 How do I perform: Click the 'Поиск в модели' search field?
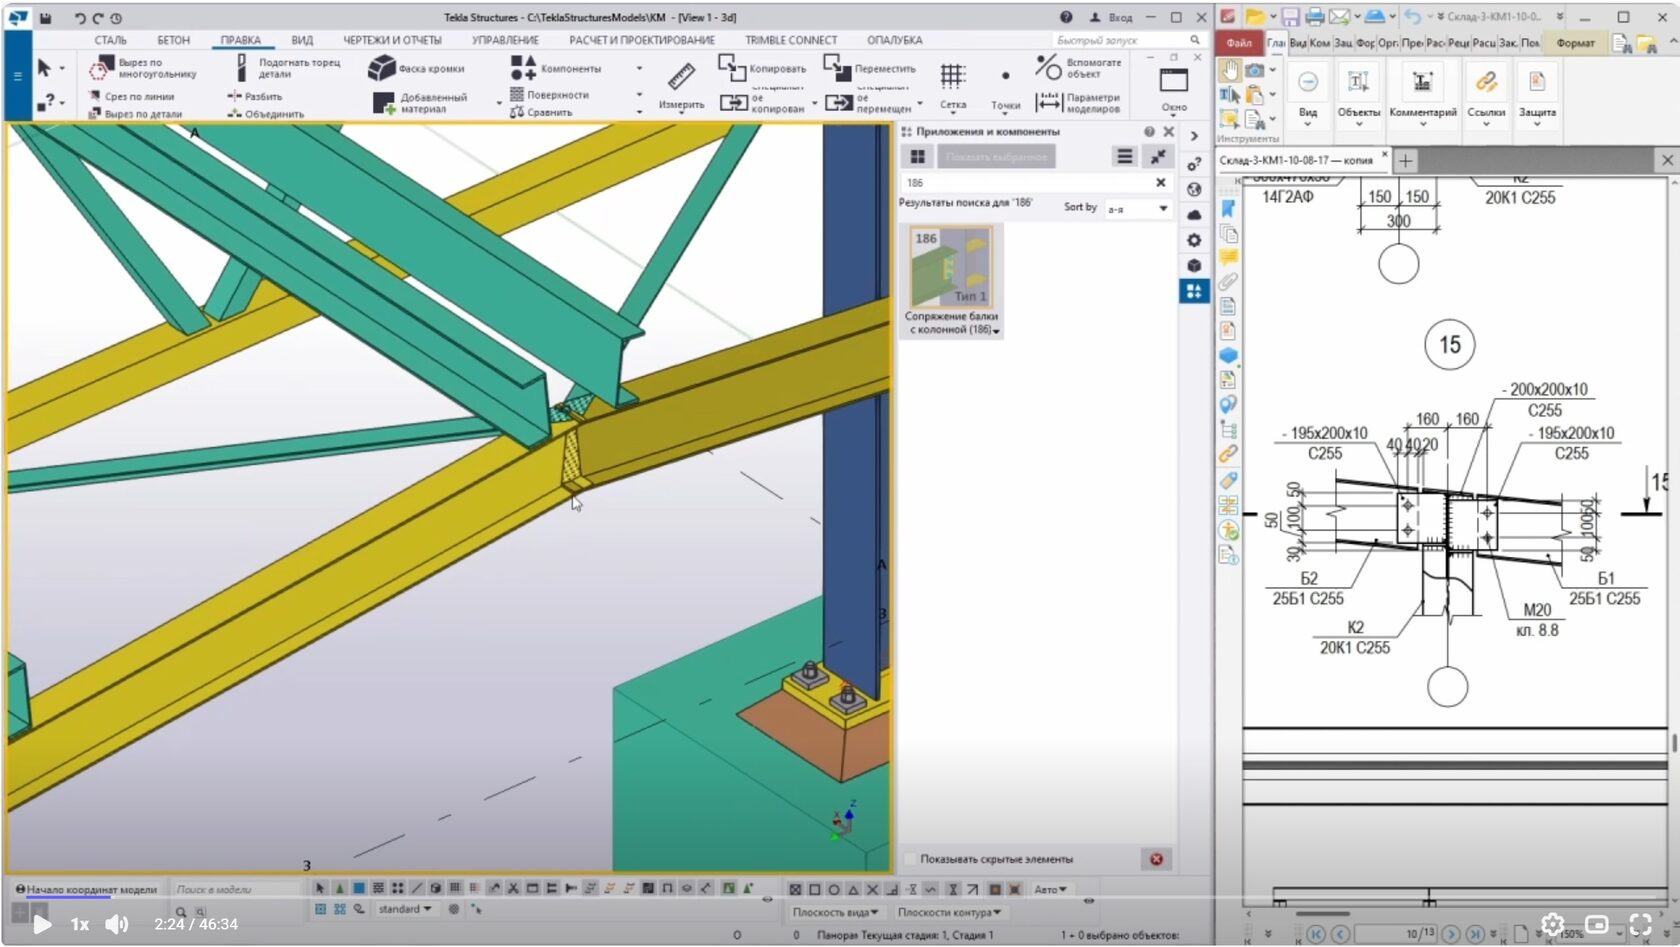(x=237, y=889)
